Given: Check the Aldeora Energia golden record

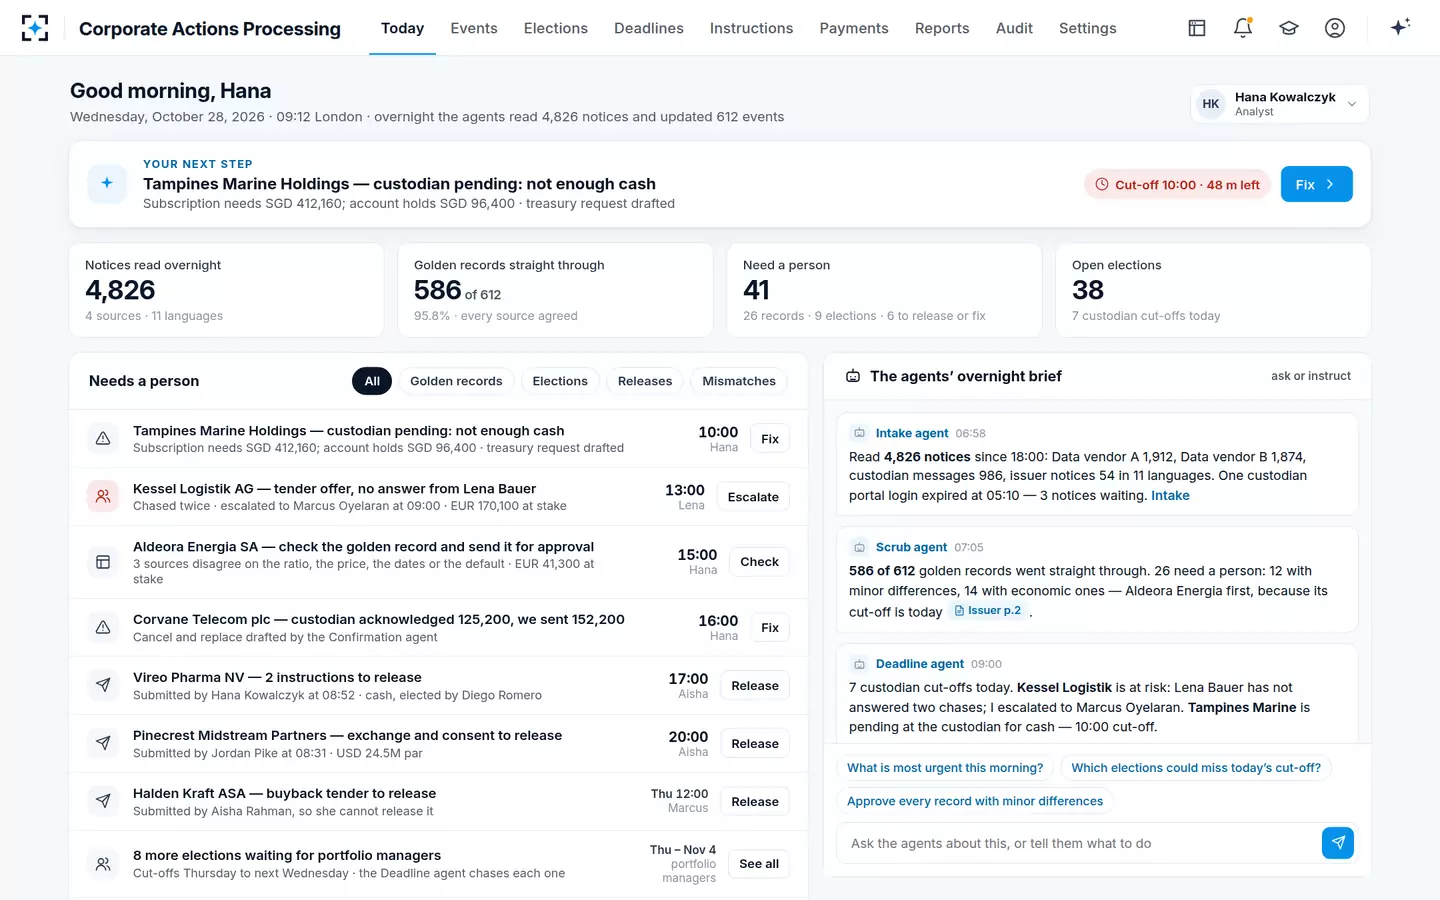Looking at the screenshot, I should pyautogui.click(x=759, y=562).
